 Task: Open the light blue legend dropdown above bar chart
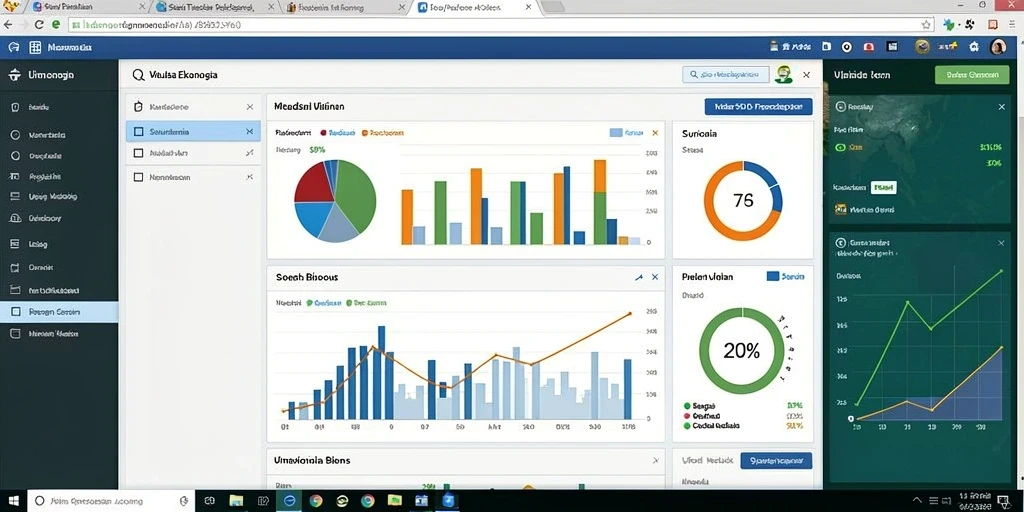[626, 133]
